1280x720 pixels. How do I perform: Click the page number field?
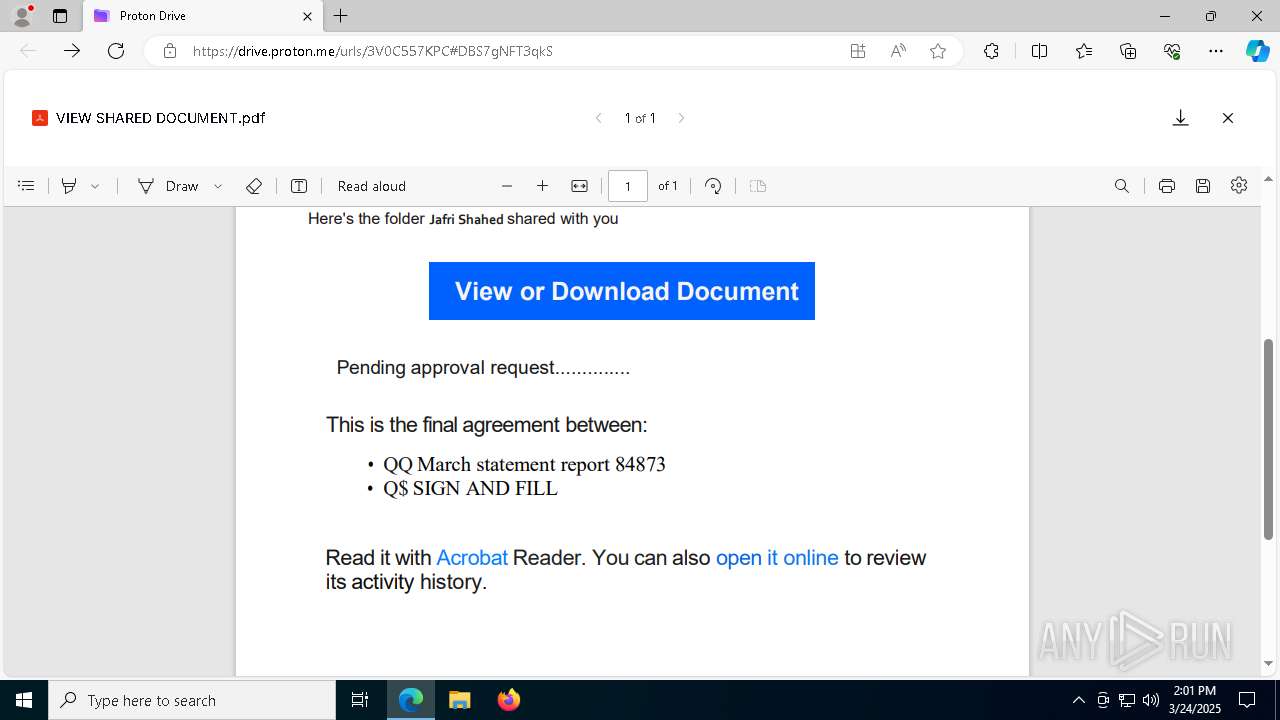(x=628, y=186)
